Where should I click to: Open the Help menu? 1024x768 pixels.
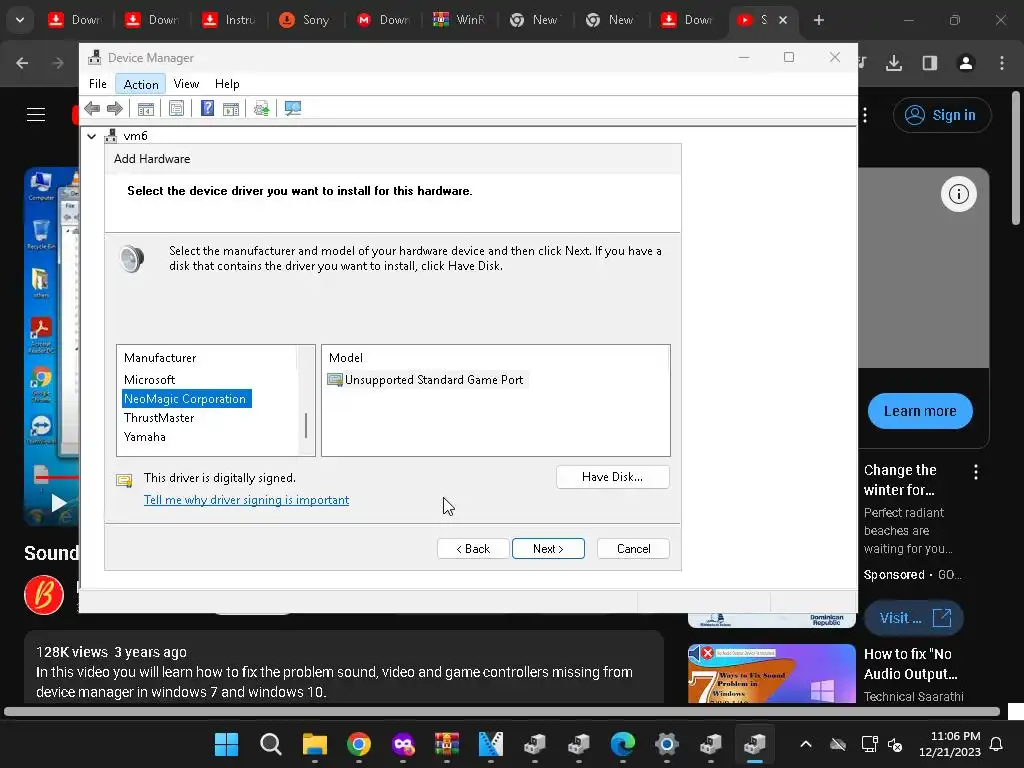(x=227, y=84)
